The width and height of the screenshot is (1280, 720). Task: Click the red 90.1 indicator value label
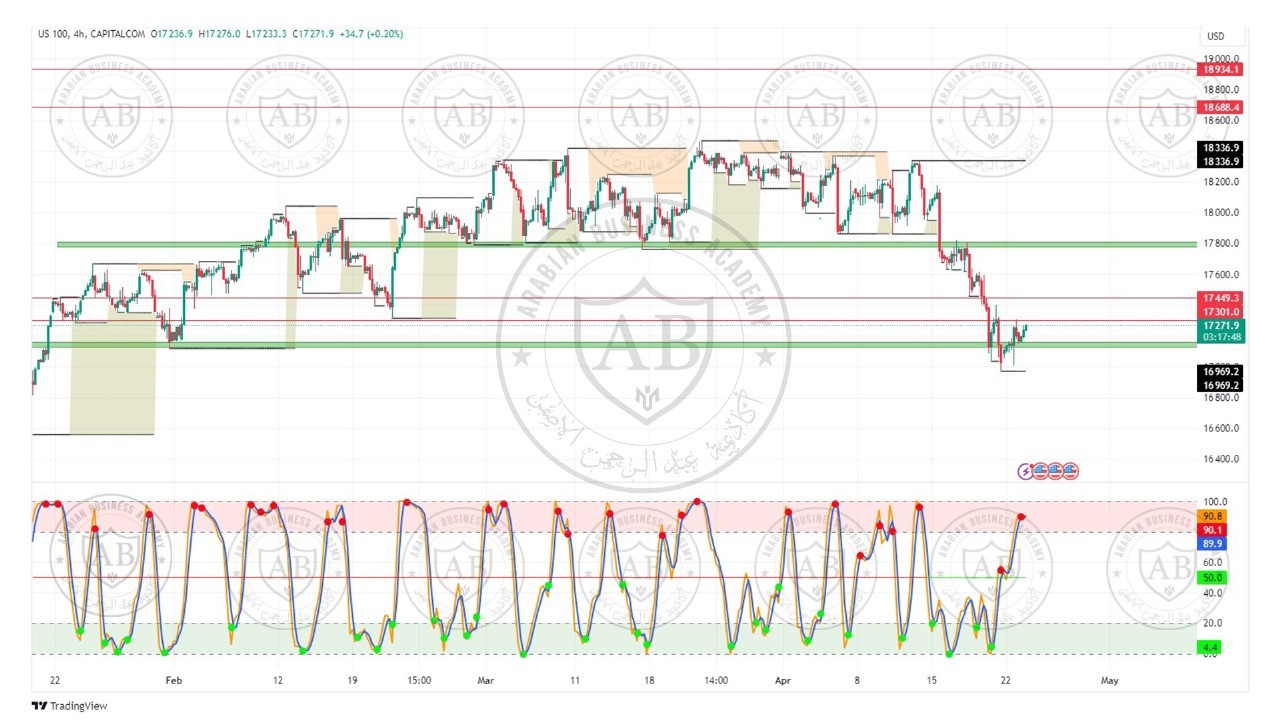pyautogui.click(x=1212, y=530)
